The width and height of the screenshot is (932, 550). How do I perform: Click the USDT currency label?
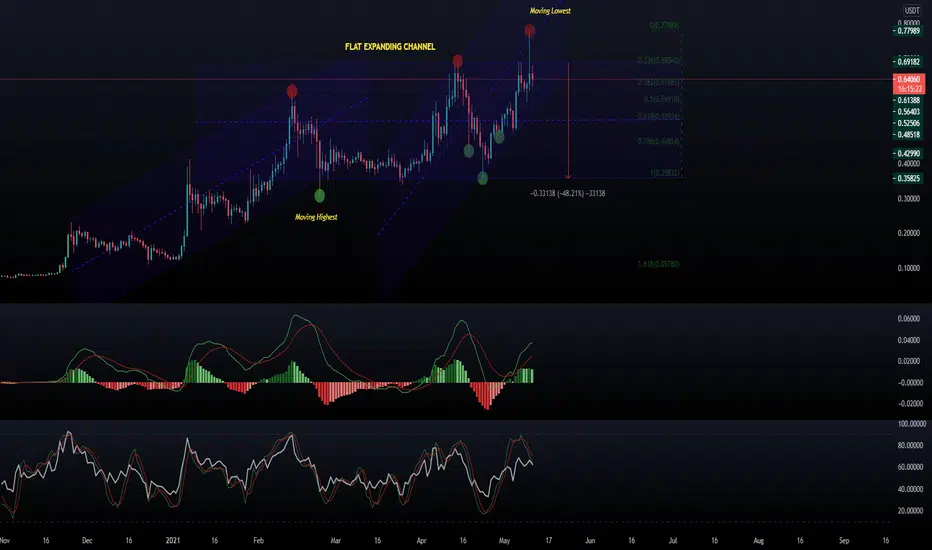[x=911, y=10]
